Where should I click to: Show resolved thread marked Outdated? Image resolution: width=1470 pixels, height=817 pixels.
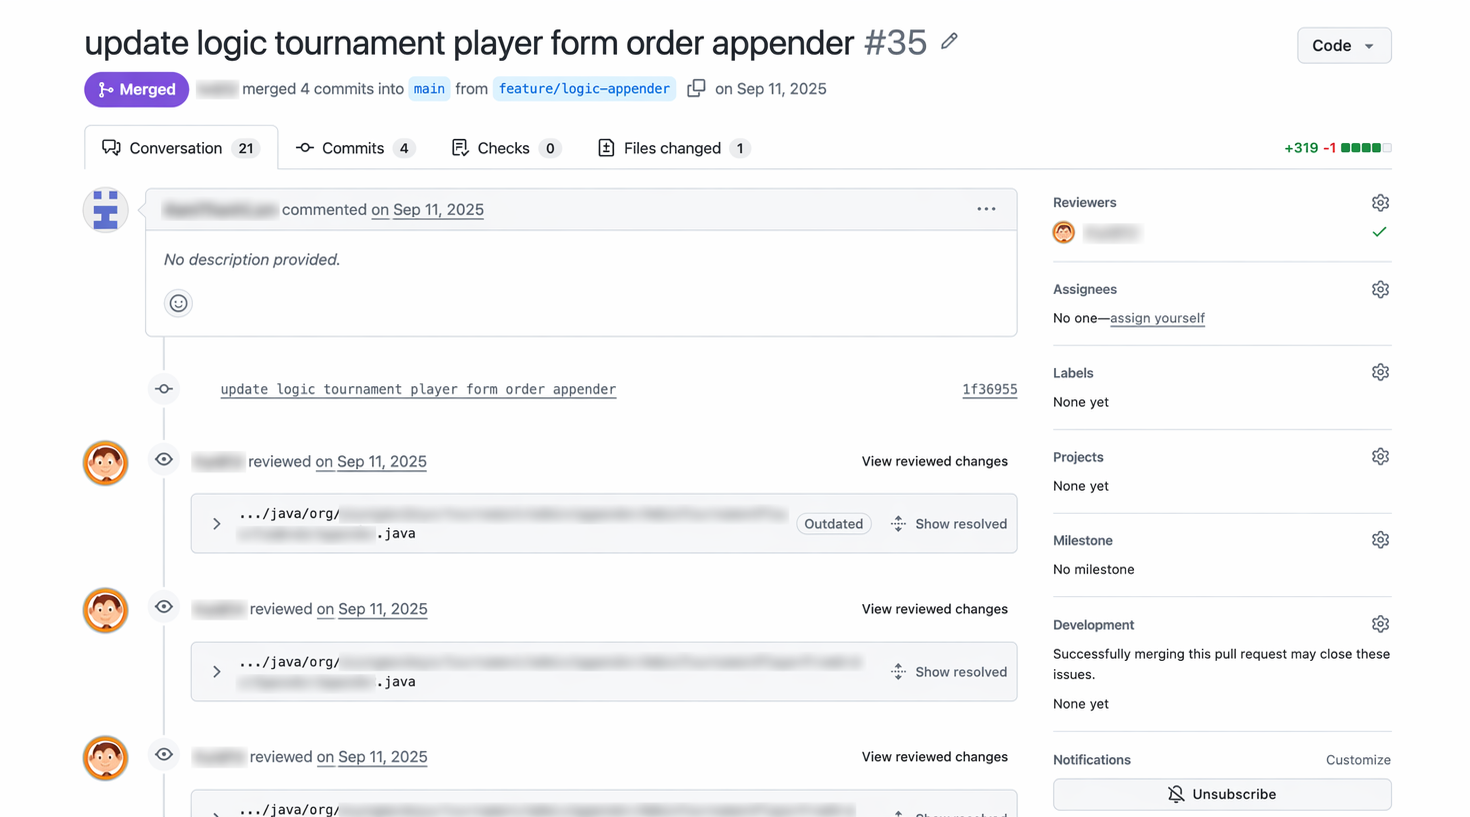(949, 524)
